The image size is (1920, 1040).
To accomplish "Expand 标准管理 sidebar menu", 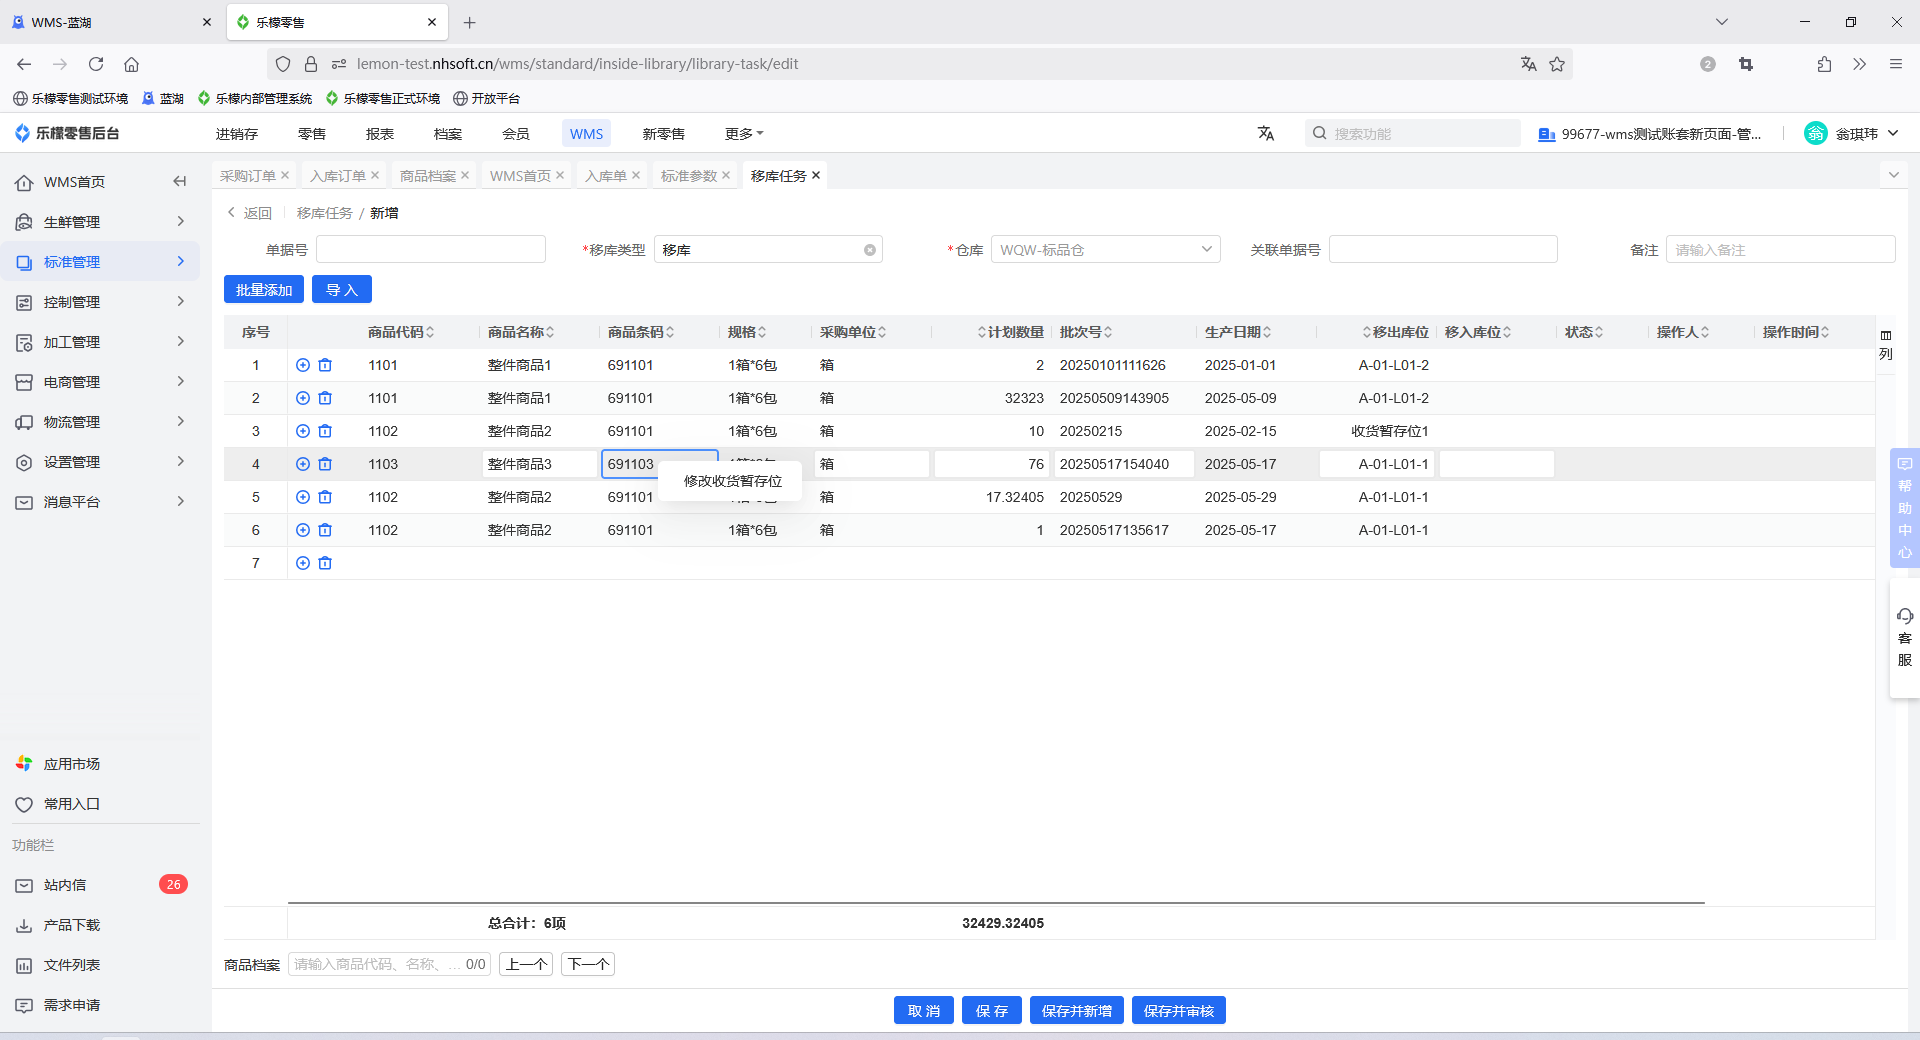I will click(100, 262).
